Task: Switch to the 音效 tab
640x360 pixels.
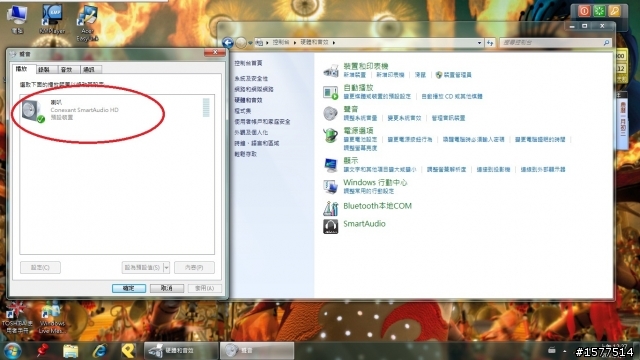Action: [x=68, y=69]
